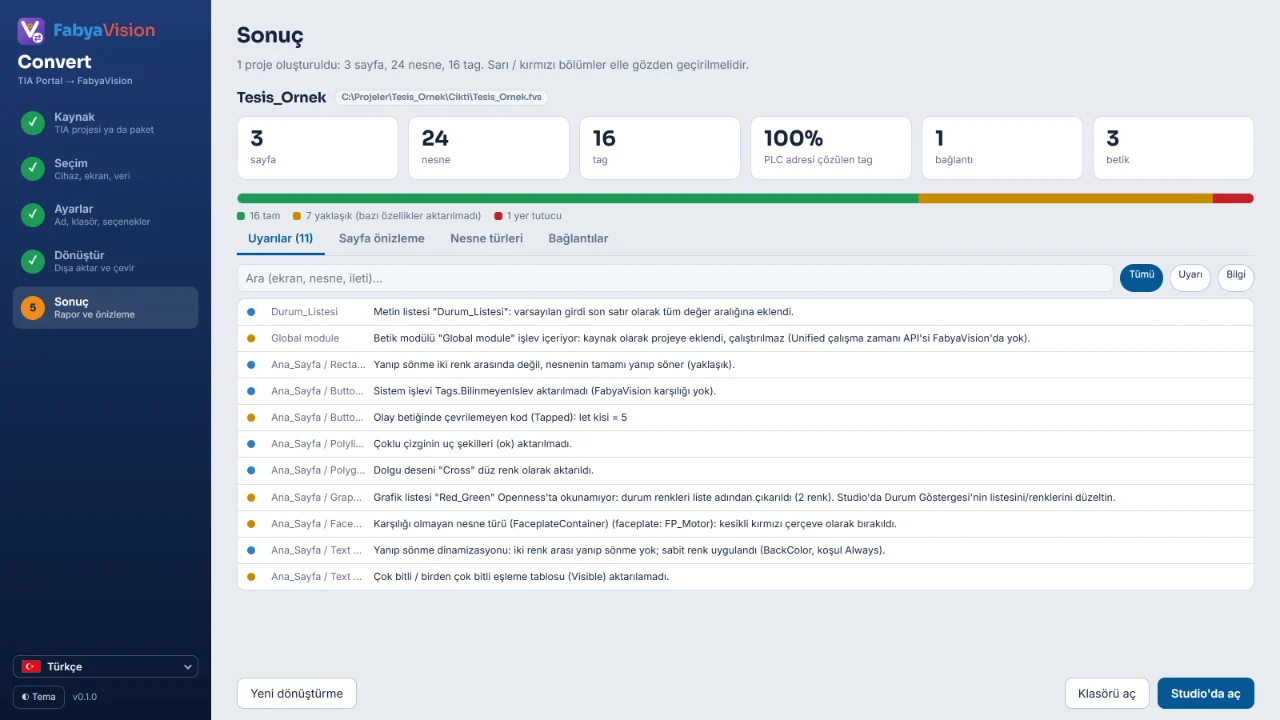Show the Bağlantılar tab
1280x720 pixels.
point(578,239)
